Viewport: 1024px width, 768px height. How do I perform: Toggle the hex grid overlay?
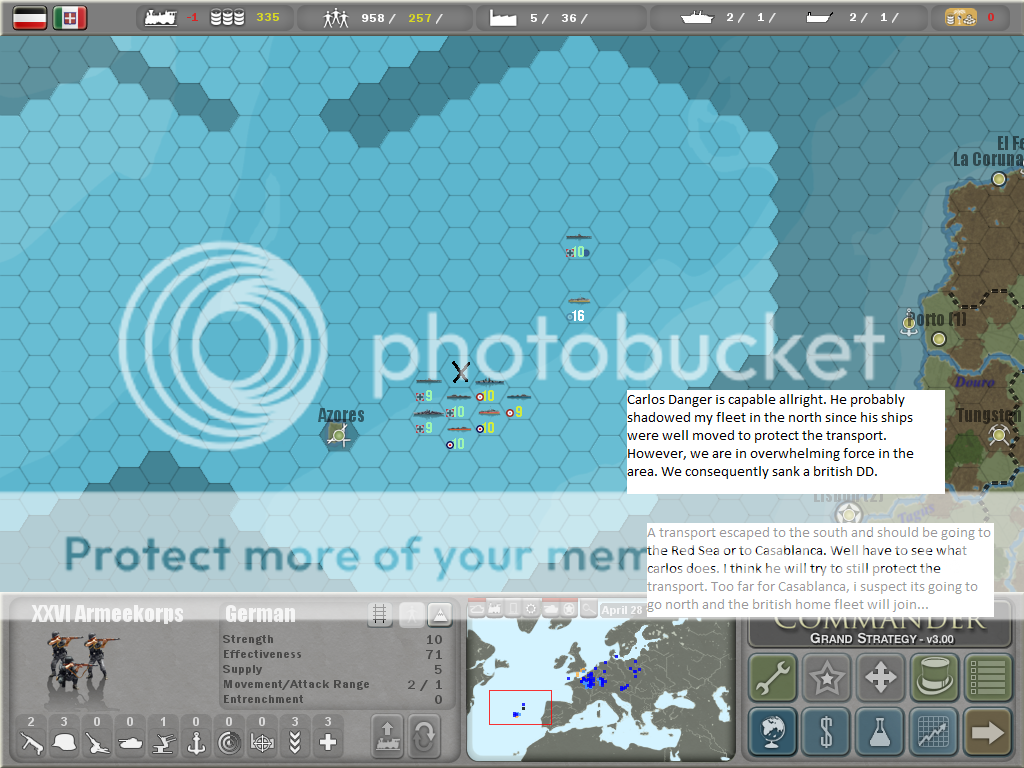378,614
